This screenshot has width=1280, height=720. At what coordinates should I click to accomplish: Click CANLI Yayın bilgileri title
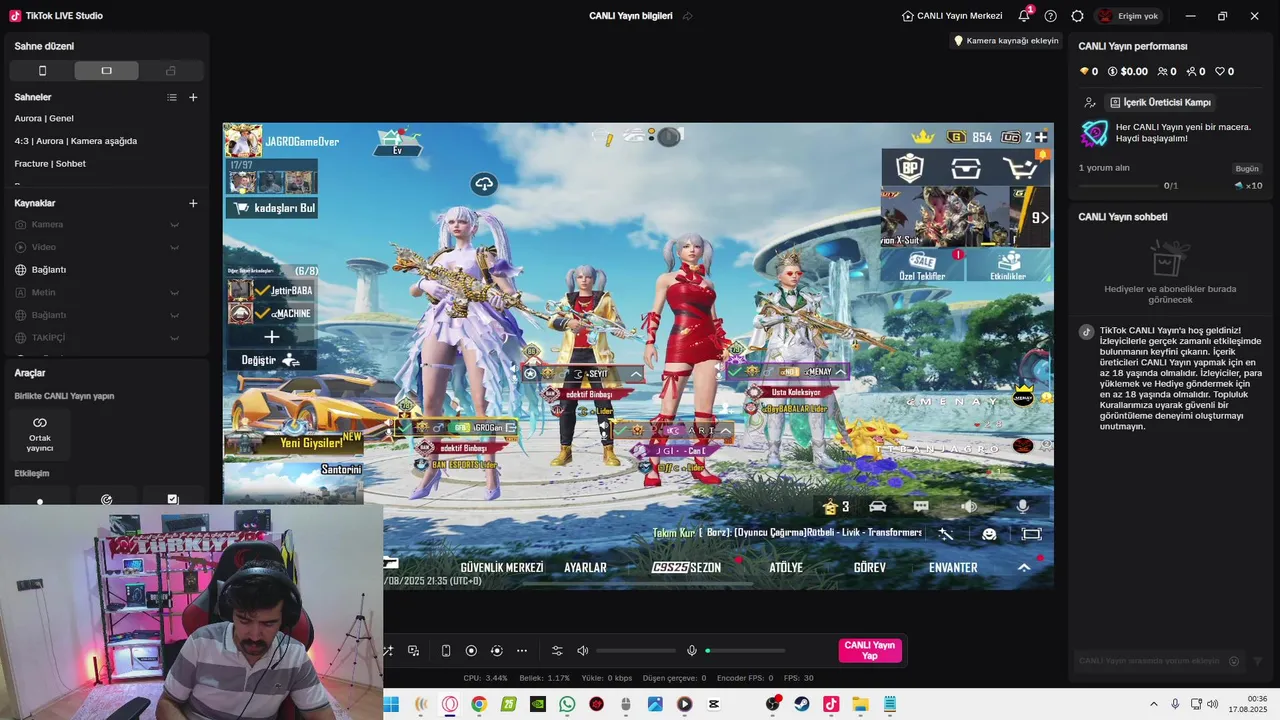click(631, 16)
